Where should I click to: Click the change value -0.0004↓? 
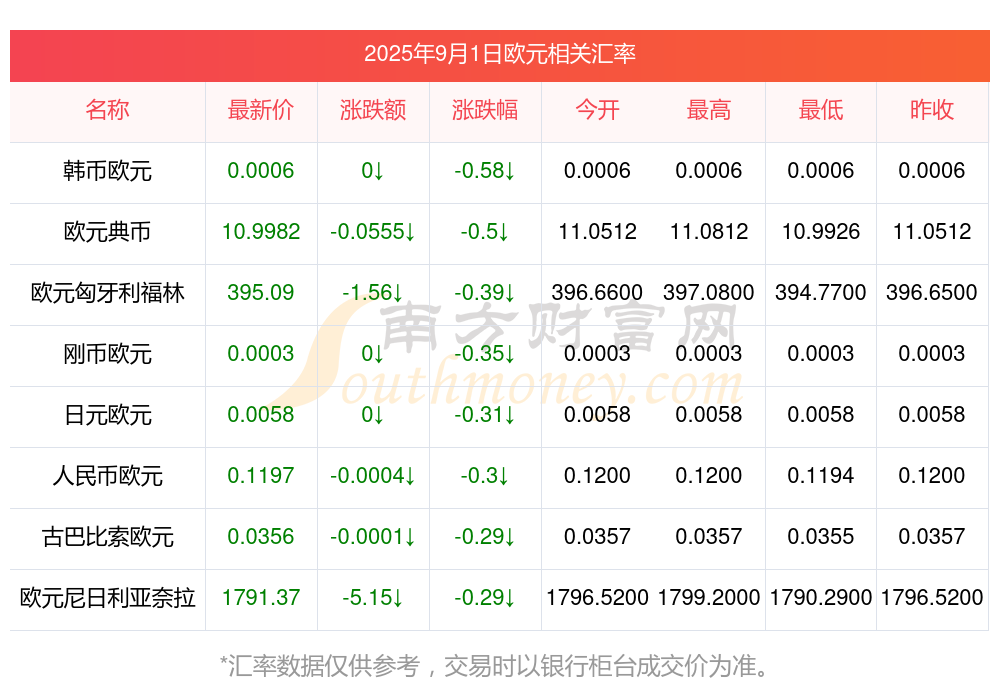tap(372, 476)
